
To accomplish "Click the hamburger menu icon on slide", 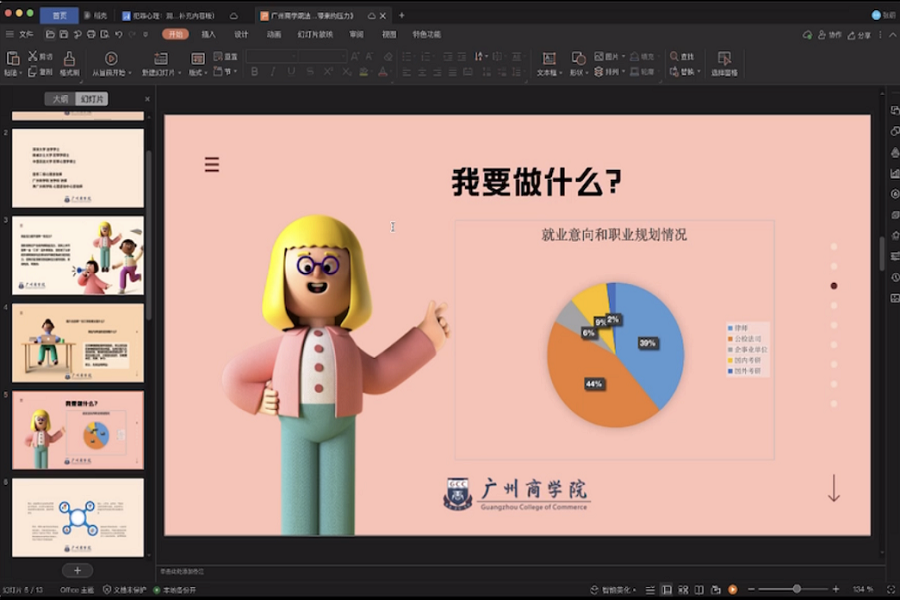I will pos(212,165).
